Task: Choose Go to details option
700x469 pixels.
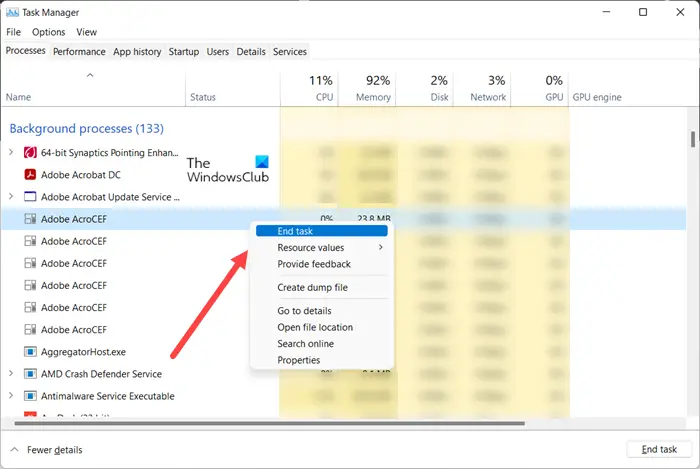Action: pos(321,311)
